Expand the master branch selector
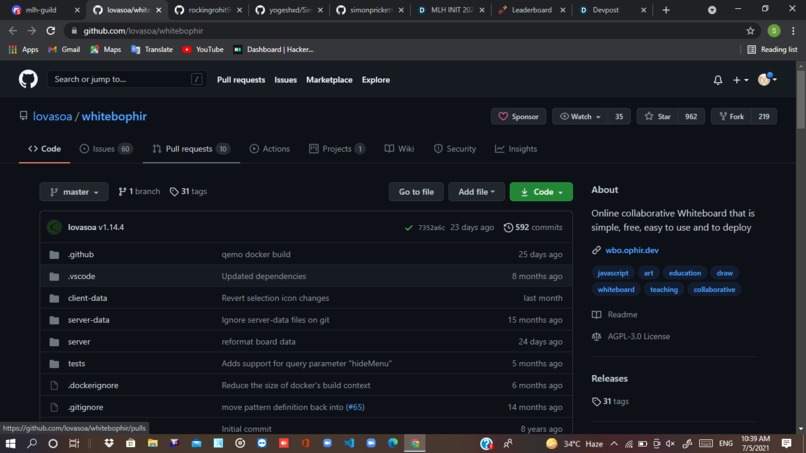806x453 pixels. click(74, 192)
